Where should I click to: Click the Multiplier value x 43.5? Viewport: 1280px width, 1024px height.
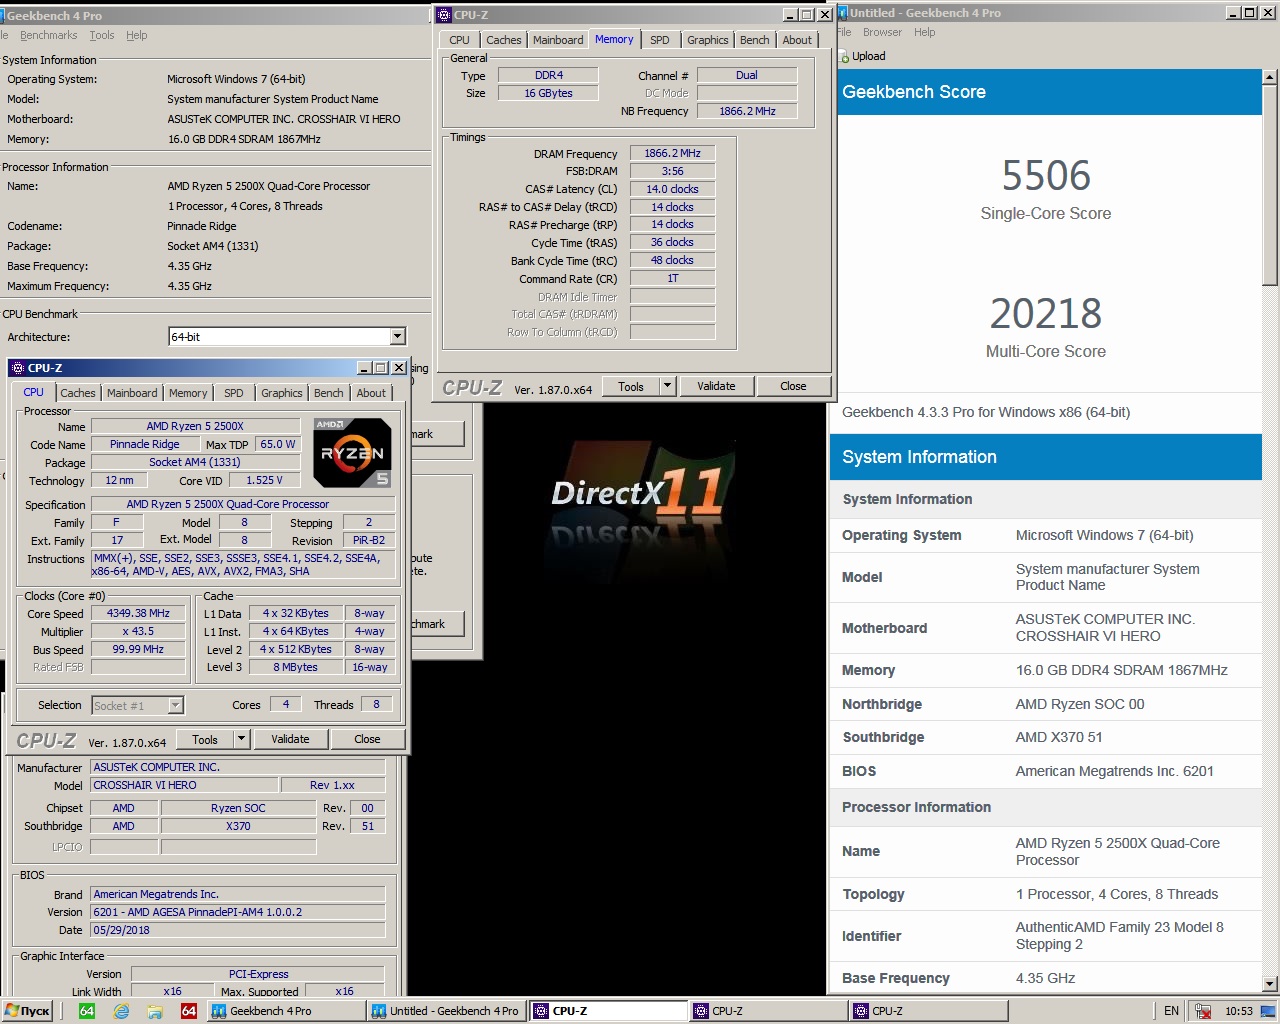point(138,631)
